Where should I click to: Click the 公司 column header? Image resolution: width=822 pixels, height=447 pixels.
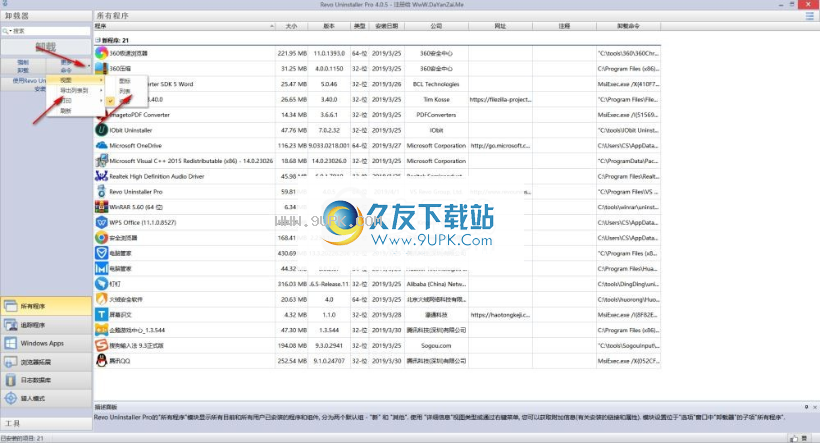(x=436, y=26)
